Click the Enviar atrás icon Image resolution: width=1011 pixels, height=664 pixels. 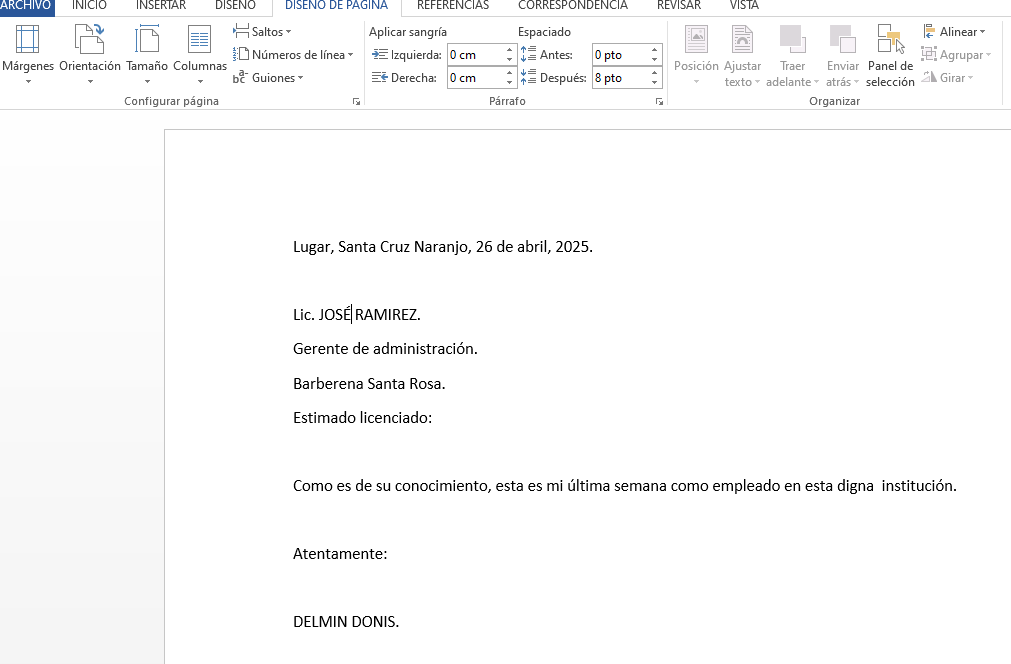tap(843, 39)
